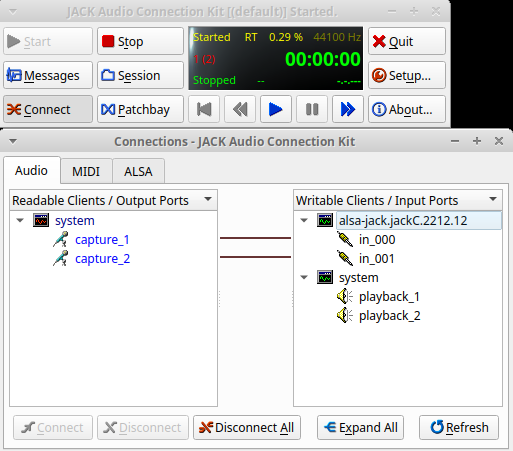Click the 44100 Hz sample rate readout
This screenshot has width=513, height=451.
337,37
